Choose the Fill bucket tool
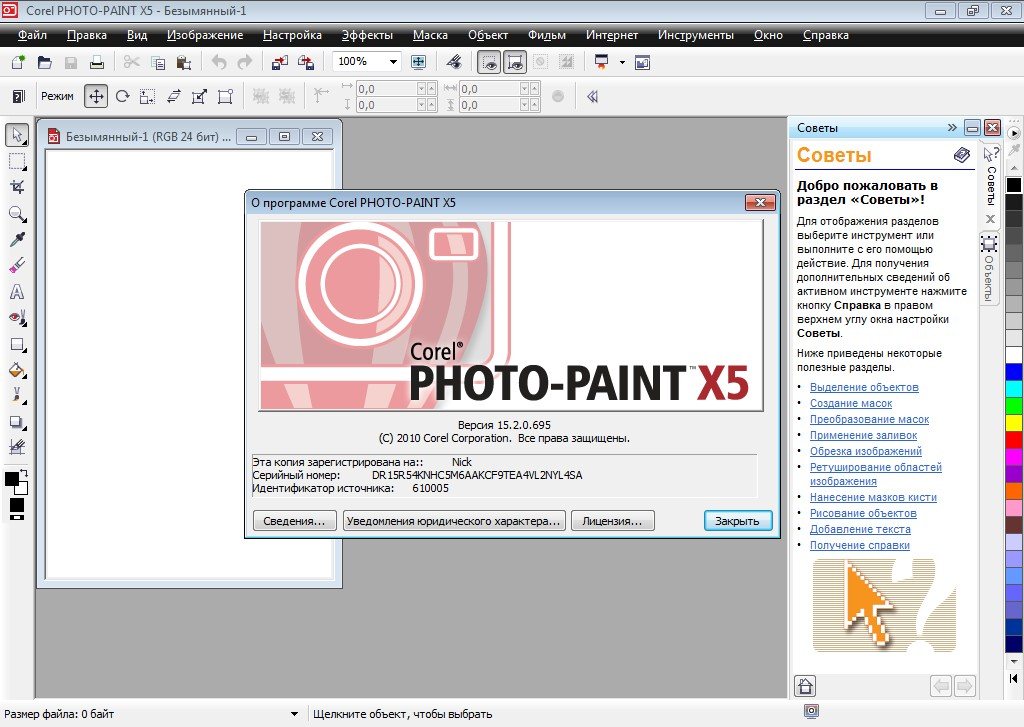The width and height of the screenshot is (1024, 727). pos(17,370)
